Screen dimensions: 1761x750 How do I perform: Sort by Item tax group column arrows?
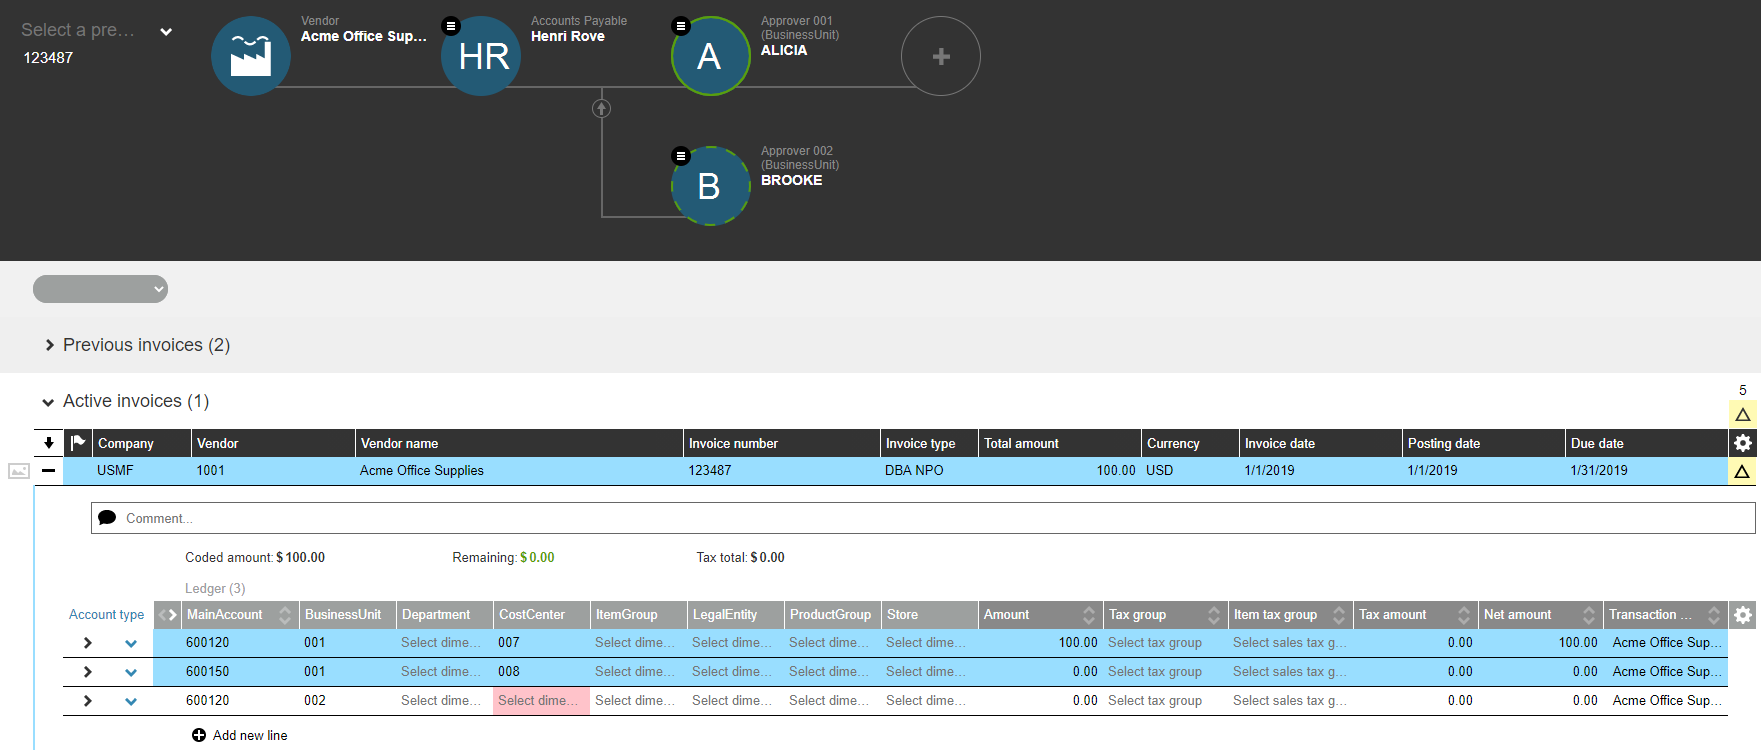pos(1339,615)
